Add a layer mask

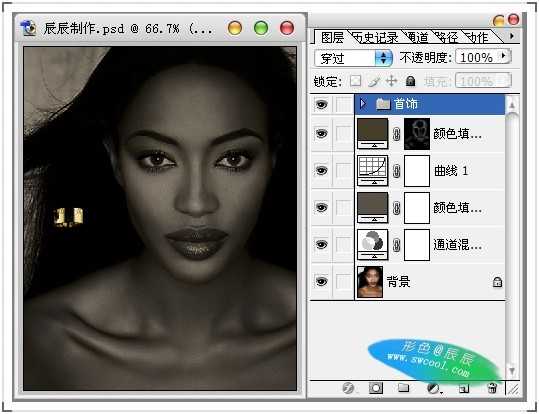(376, 388)
